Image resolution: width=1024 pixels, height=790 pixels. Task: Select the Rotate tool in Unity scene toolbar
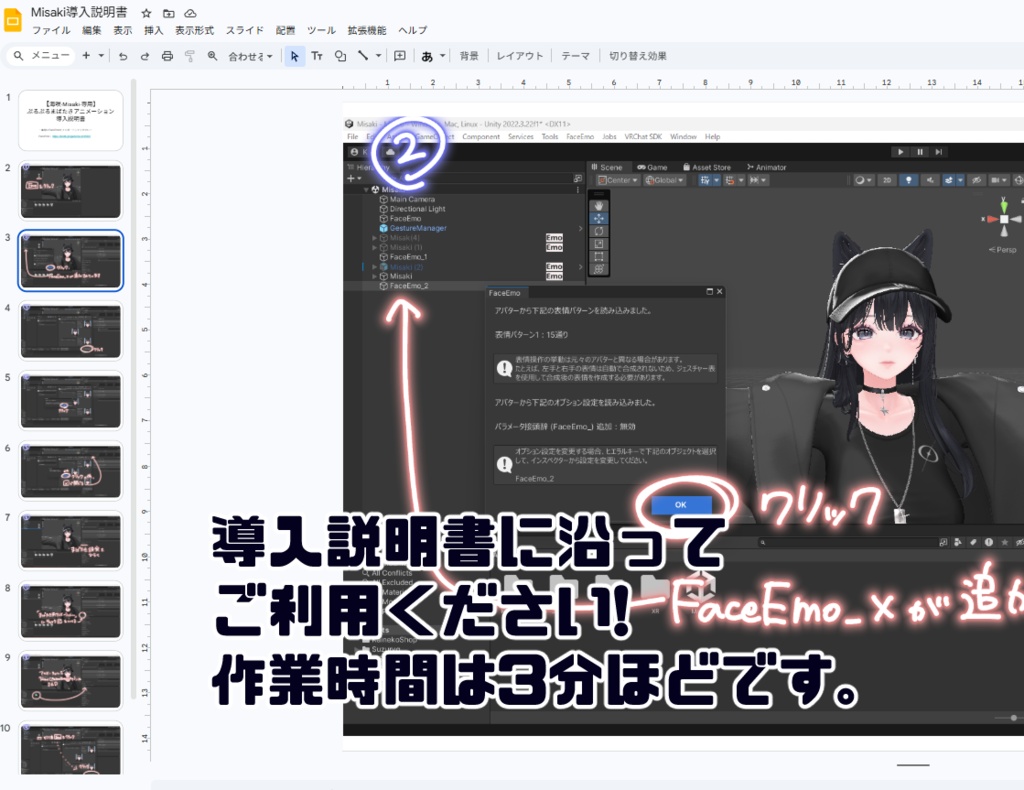(x=599, y=231)
